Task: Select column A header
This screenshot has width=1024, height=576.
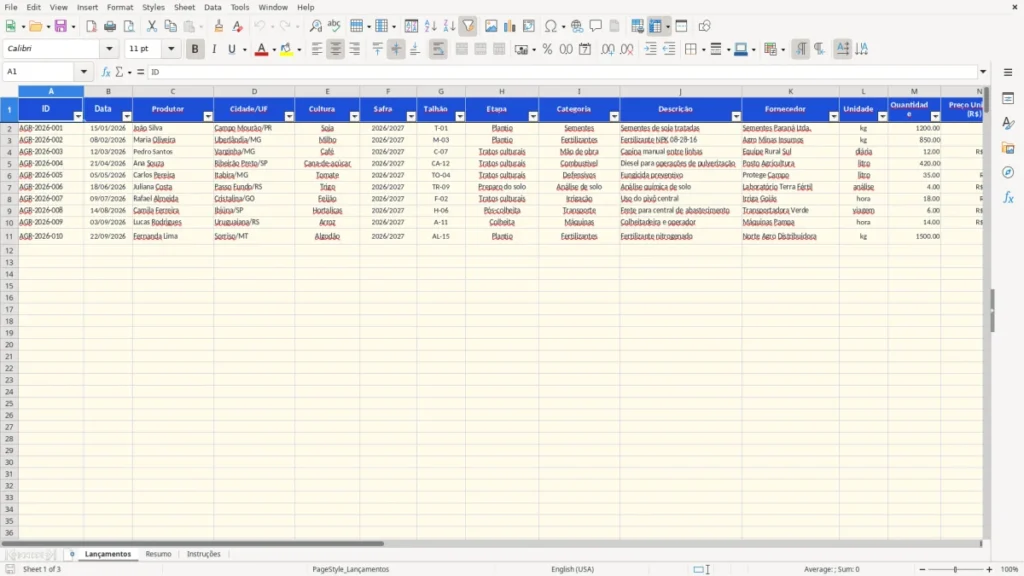Action: tap(51, 91)
